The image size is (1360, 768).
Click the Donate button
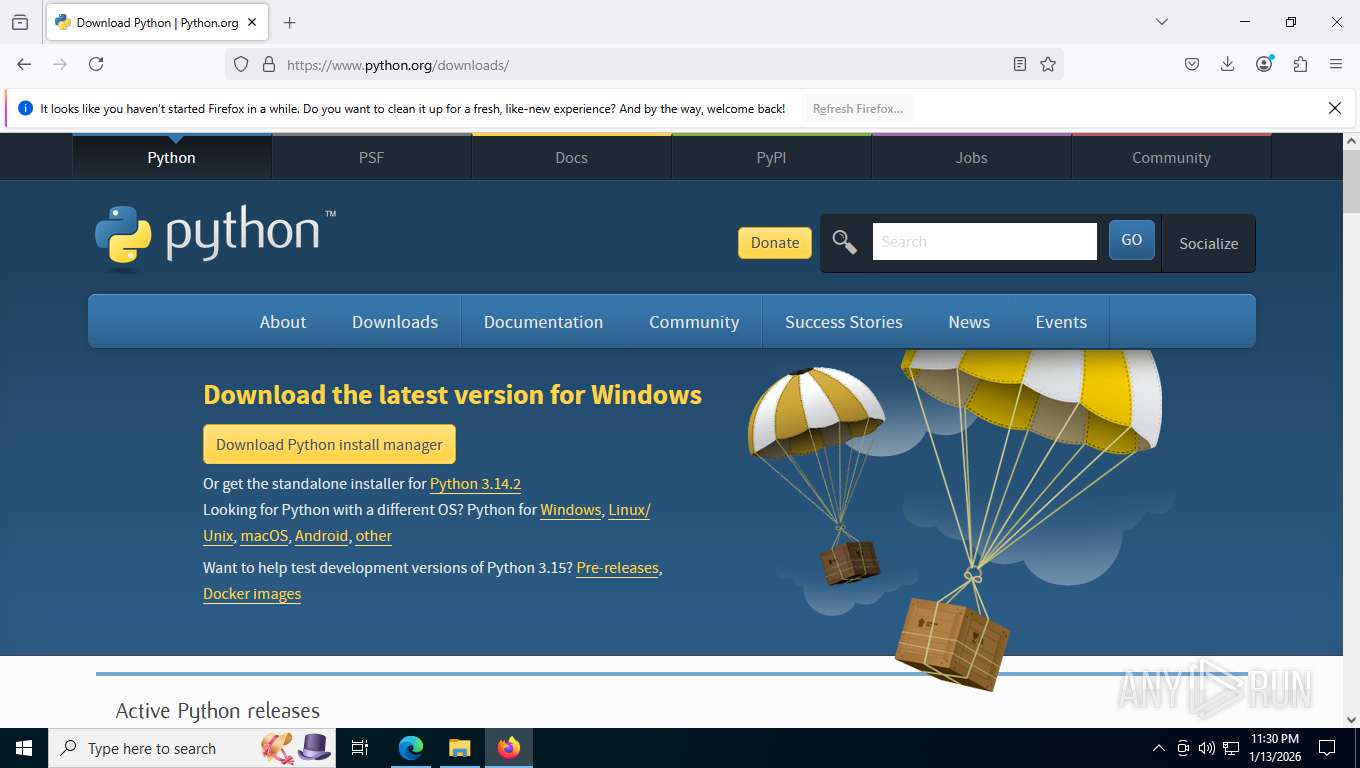pyautogui.click(x=775, y=242)
